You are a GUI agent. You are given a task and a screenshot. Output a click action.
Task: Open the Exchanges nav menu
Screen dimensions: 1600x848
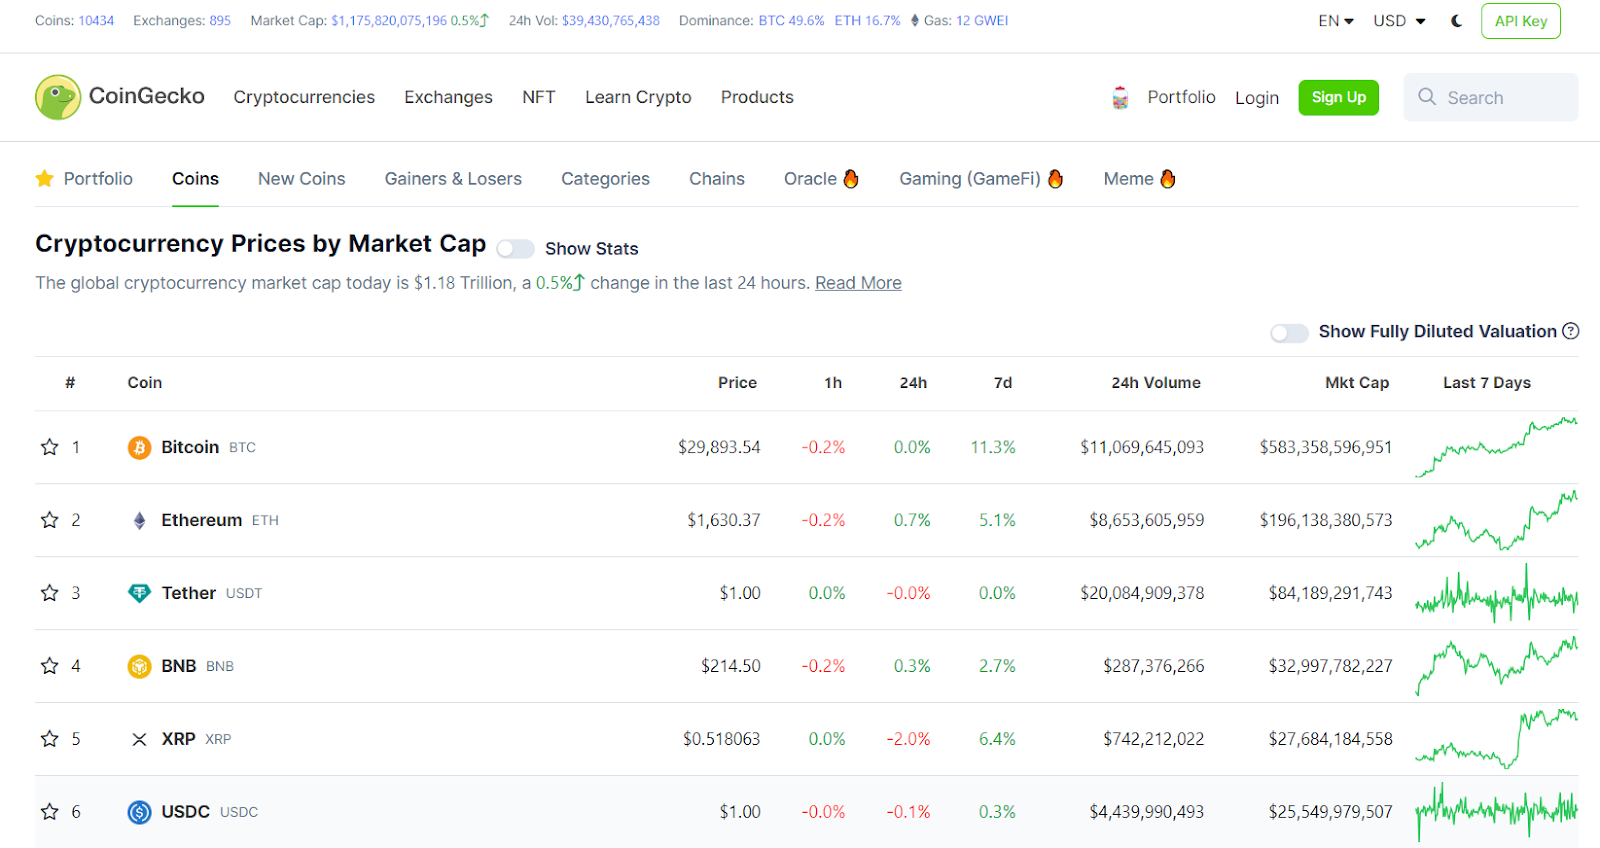tap(448, 97)
